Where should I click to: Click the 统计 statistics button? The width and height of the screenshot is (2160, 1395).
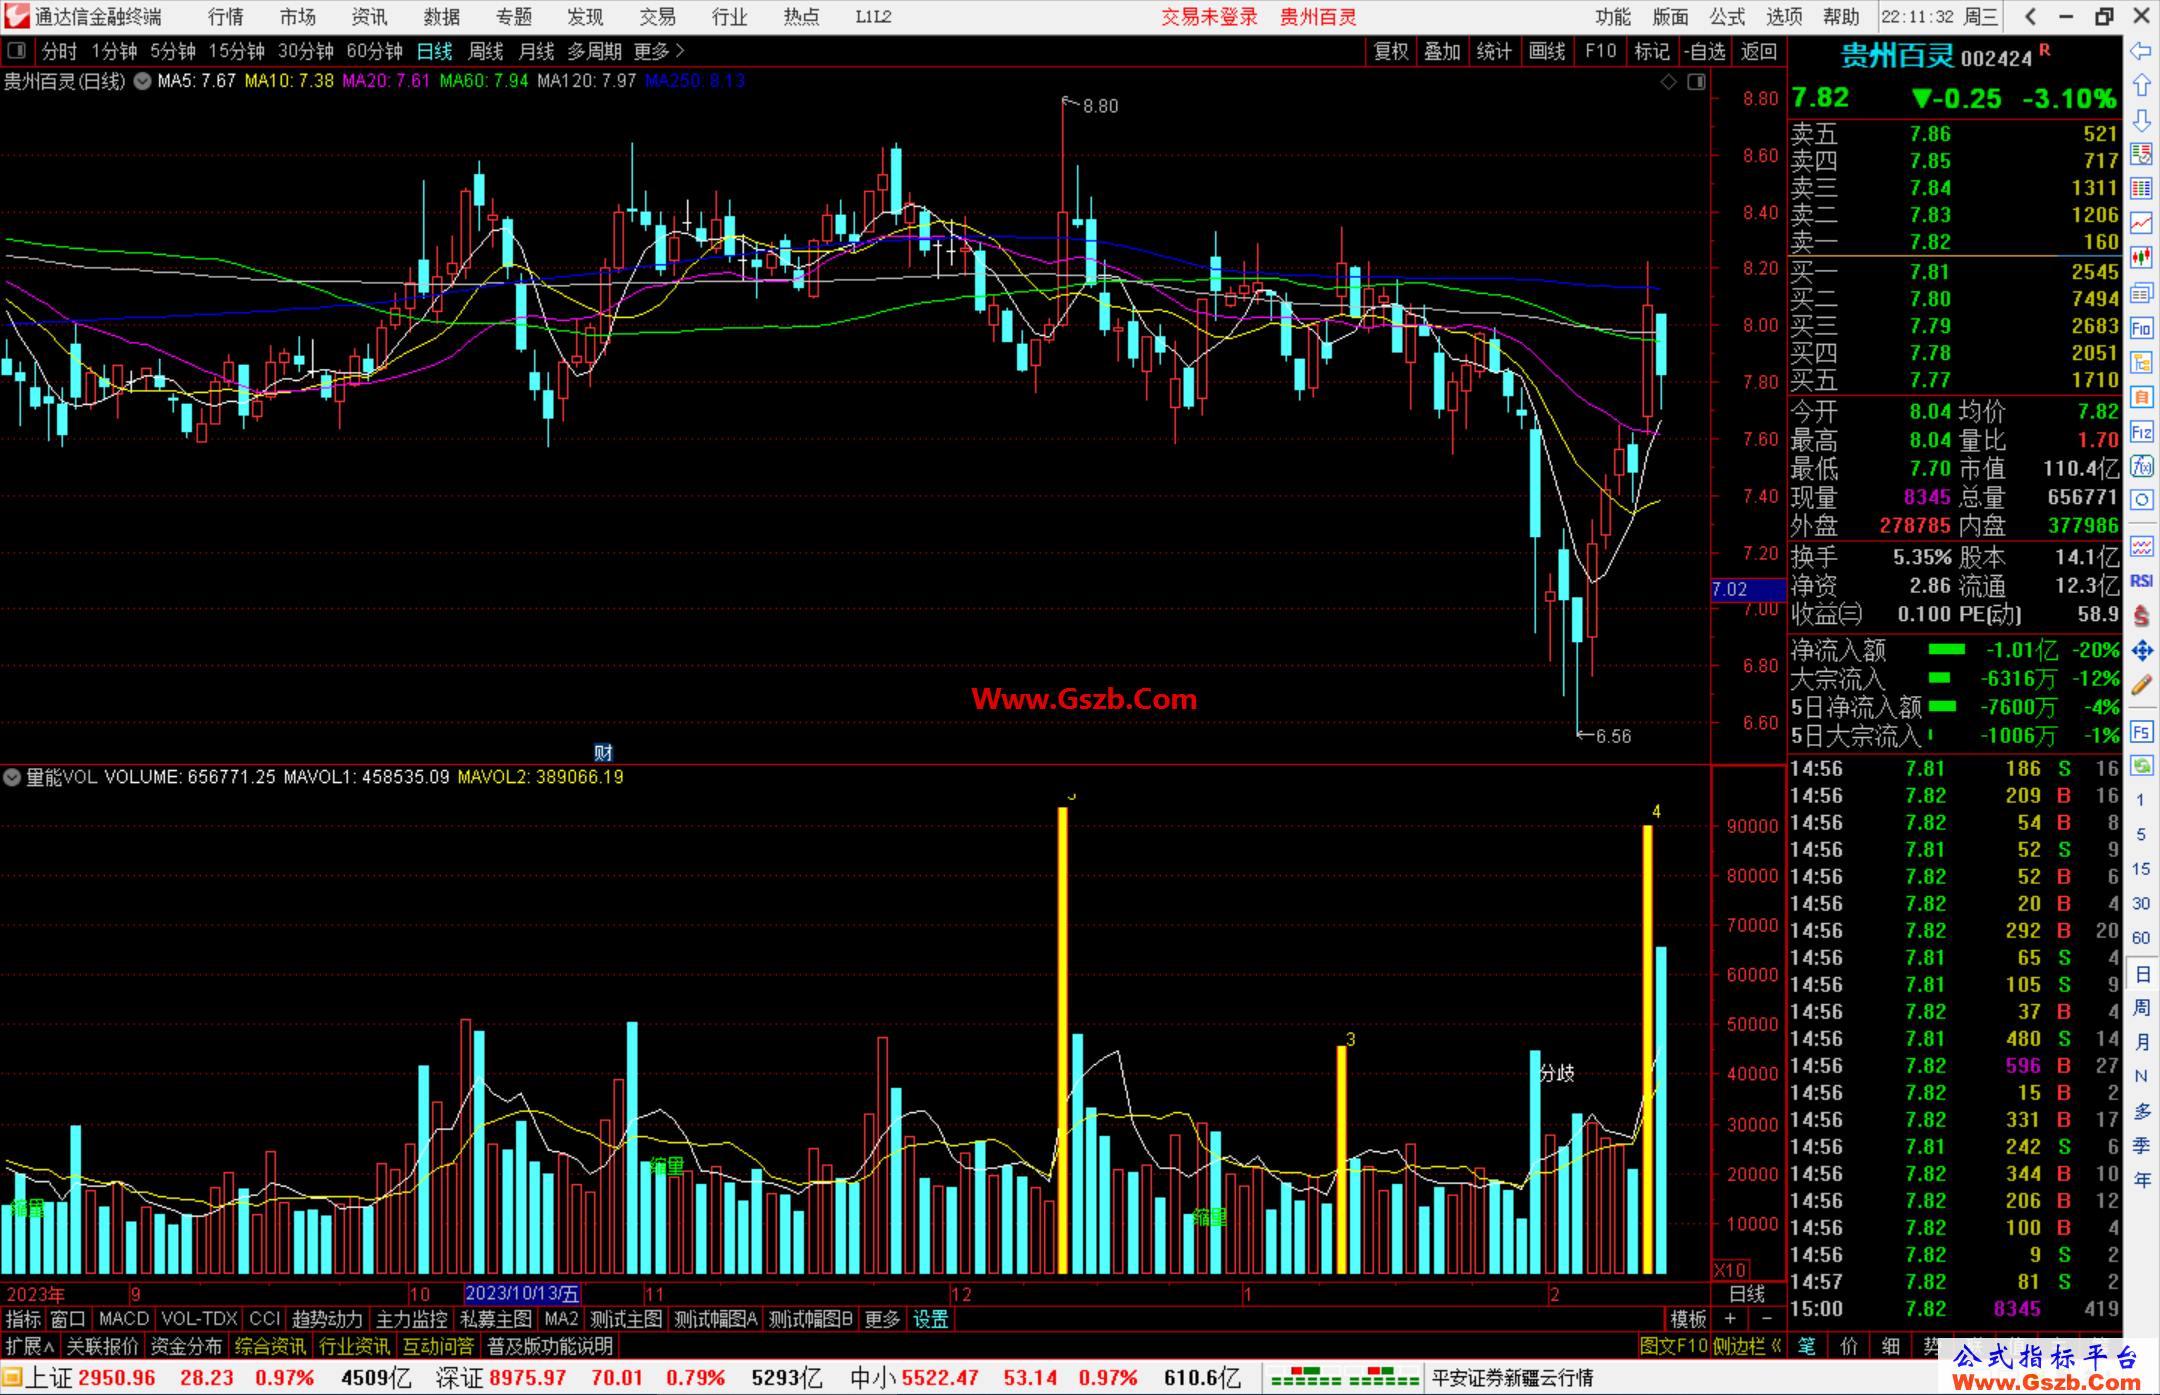[1494, 51]
